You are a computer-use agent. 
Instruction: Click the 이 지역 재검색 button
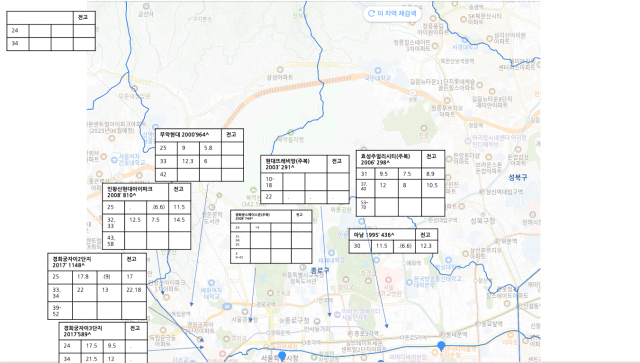coord(392,13)
